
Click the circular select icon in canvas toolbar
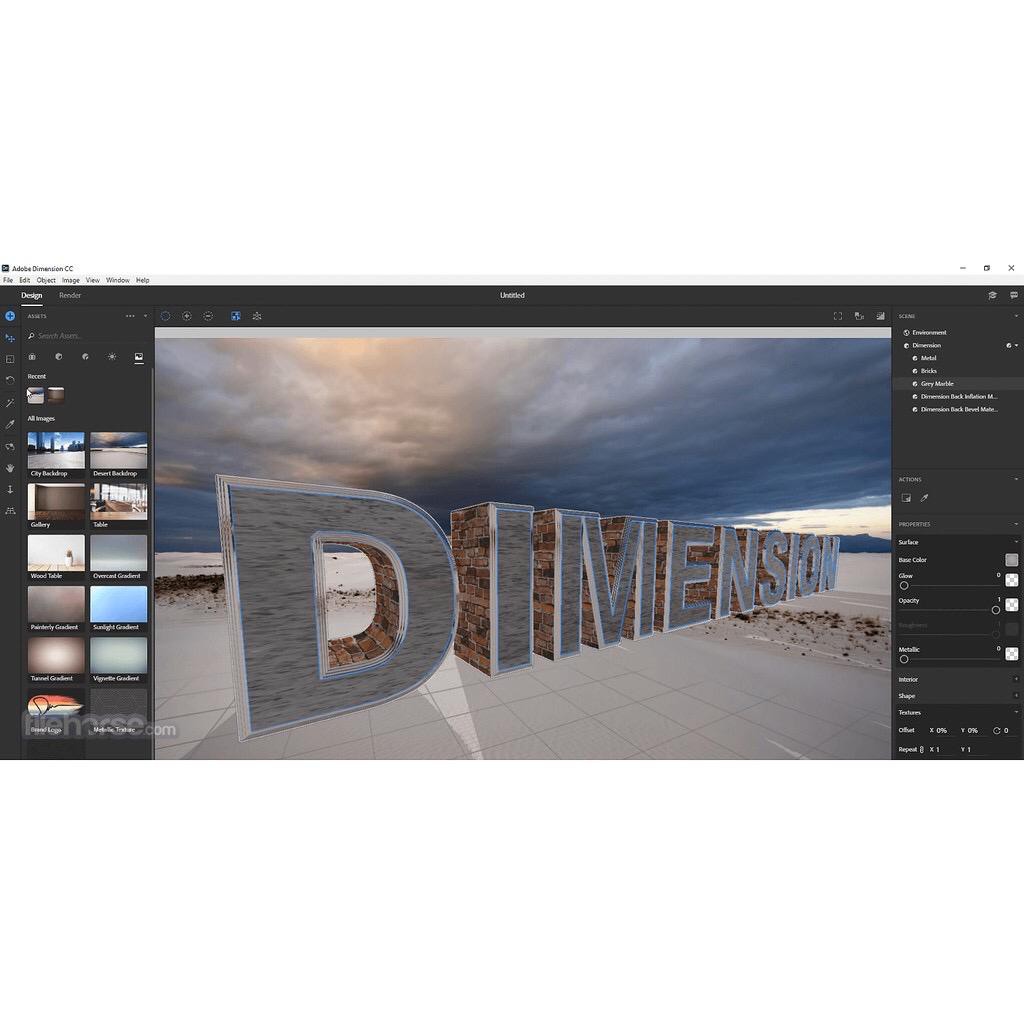(165, 316)
